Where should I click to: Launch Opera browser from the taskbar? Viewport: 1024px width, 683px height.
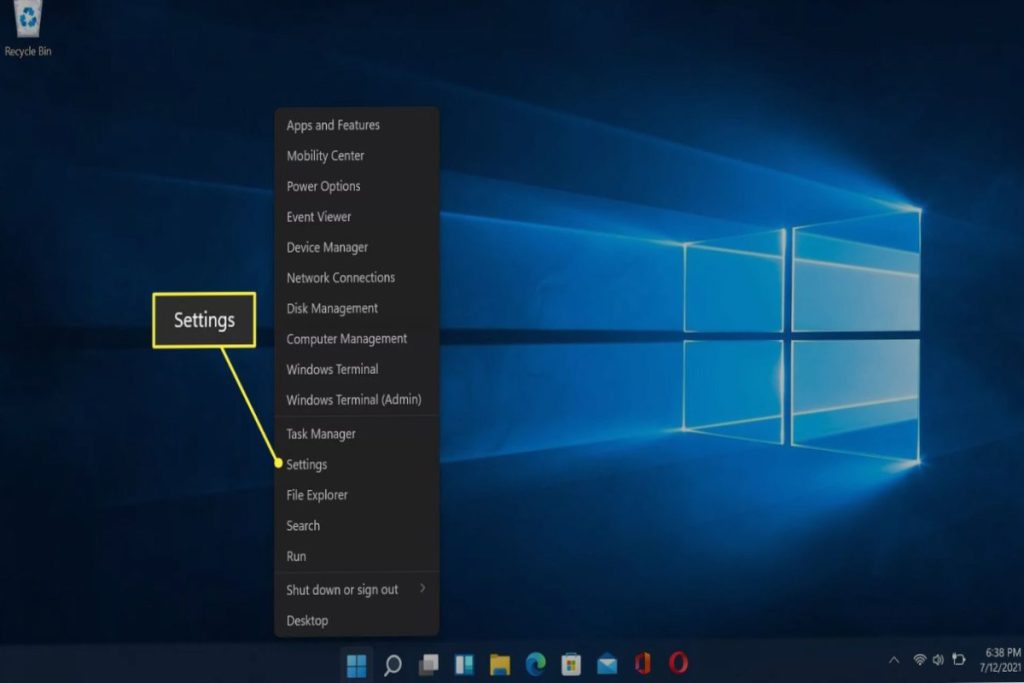pos(678,663)
